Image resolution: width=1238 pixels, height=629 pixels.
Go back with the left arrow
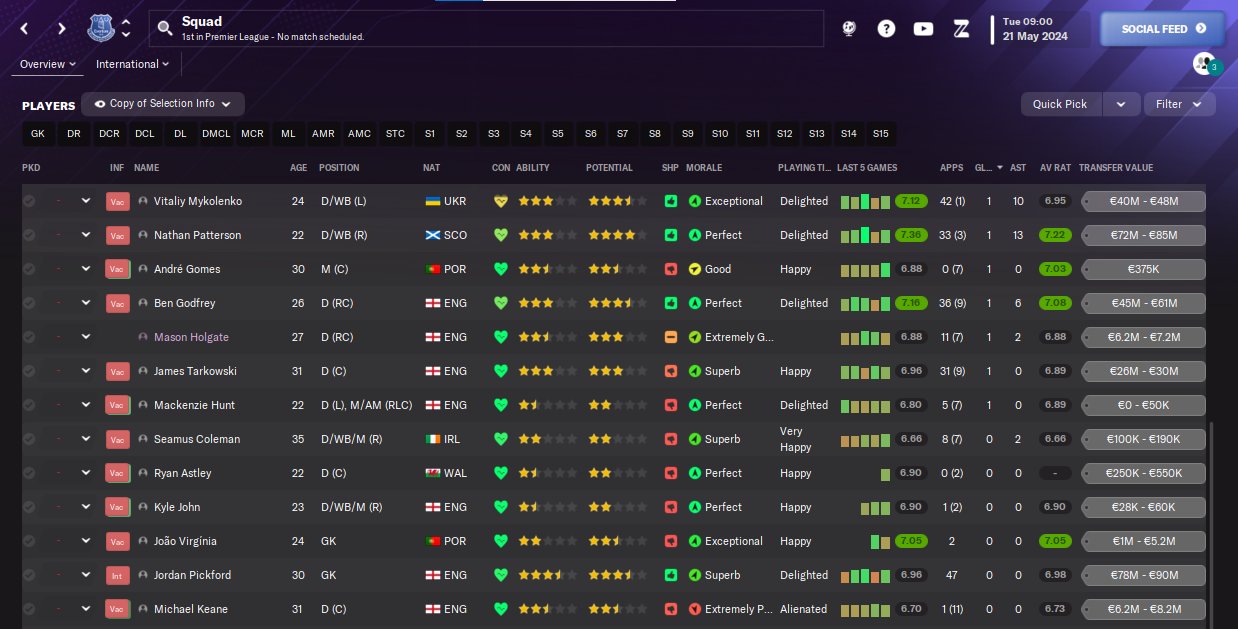[x=25, y=28]
